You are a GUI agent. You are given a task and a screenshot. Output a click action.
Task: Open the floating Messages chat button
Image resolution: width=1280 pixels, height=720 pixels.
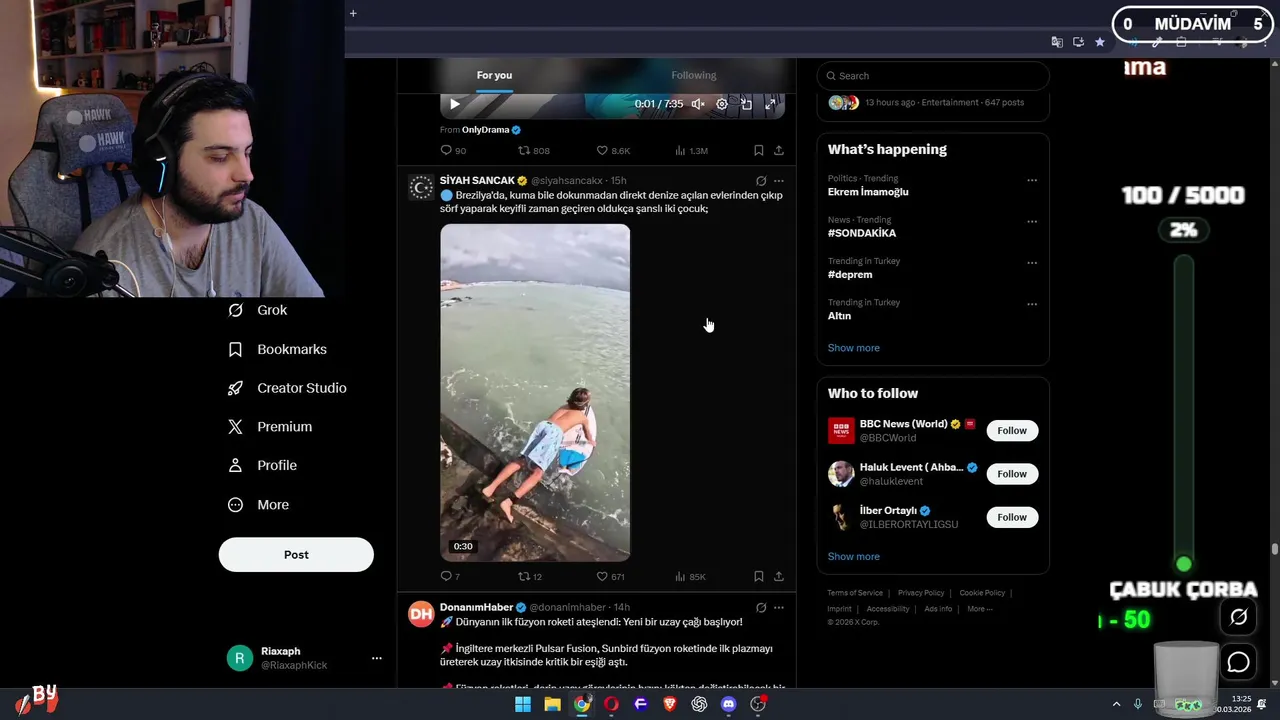(1238, 662)
